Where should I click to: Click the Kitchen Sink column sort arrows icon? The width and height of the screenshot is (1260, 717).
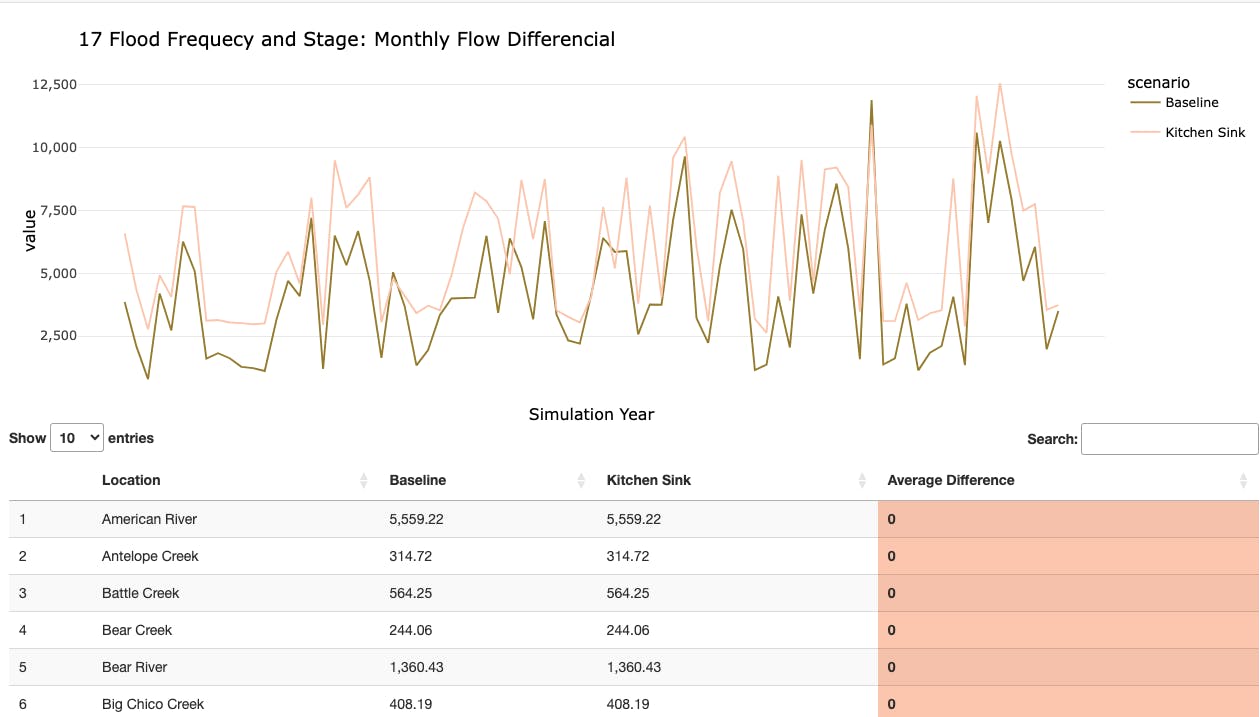(x=862, y=481)
